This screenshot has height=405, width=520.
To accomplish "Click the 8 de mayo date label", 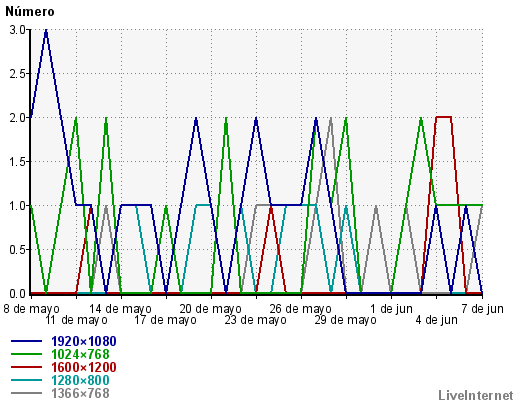I will (x=31, y=309).
